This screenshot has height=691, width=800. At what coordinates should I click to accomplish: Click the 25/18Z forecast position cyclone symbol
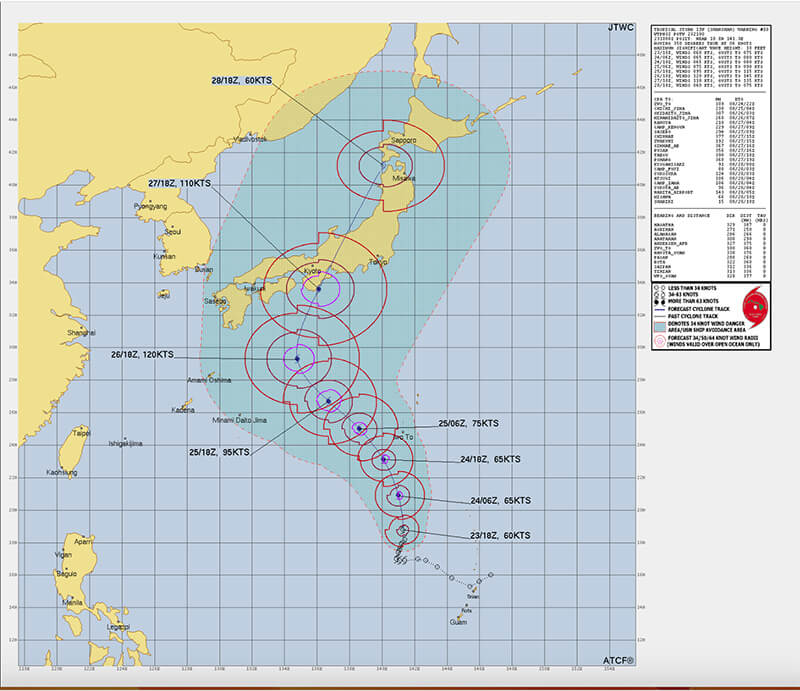coord(329,401)
